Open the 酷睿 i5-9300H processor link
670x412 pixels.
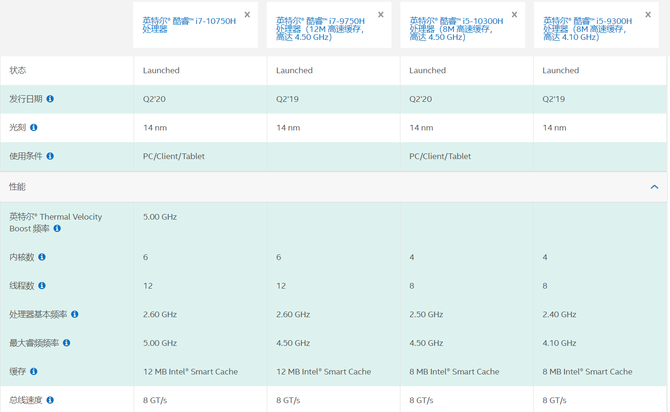[588, 29]
